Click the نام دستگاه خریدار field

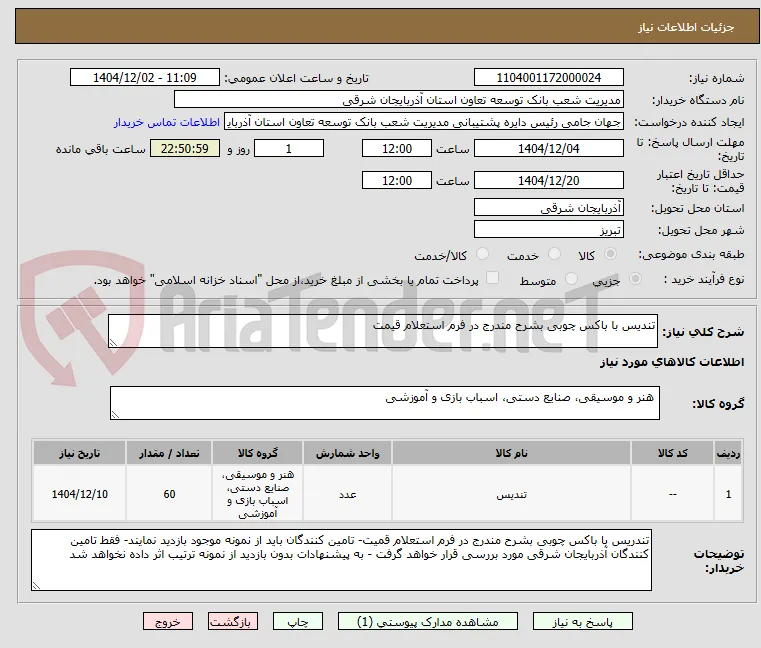tap(398, 100)
